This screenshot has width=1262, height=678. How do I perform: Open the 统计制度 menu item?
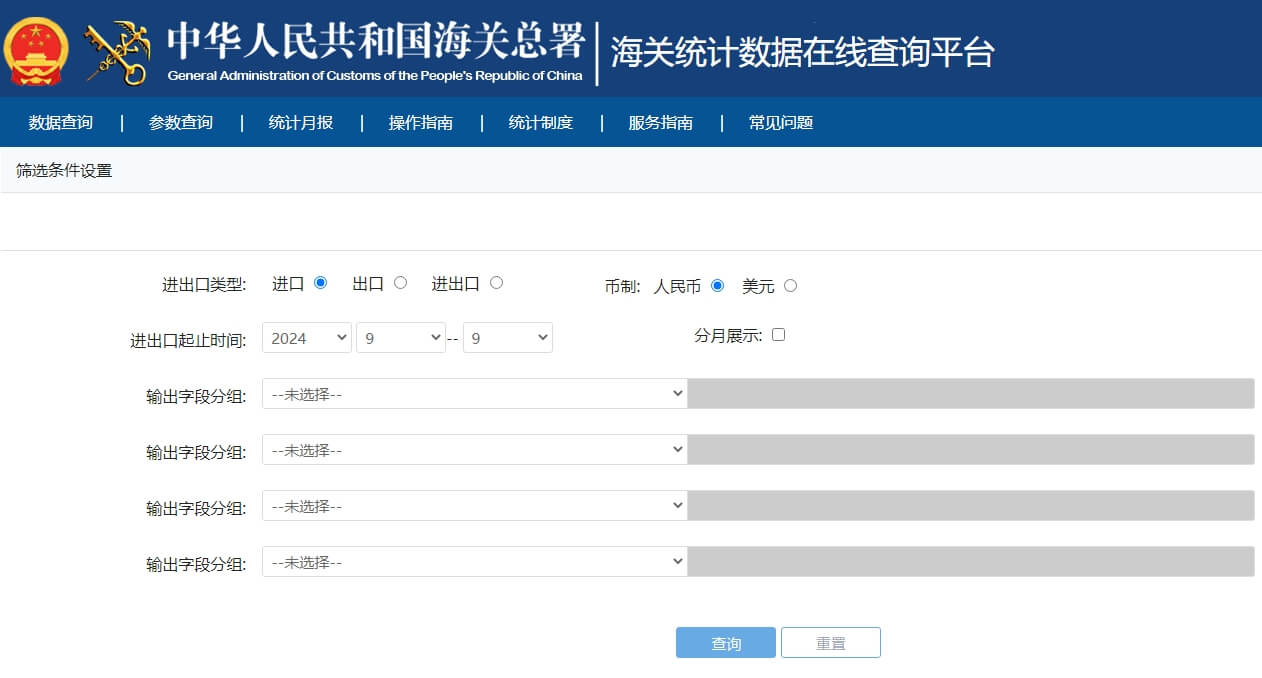(541, 123)
